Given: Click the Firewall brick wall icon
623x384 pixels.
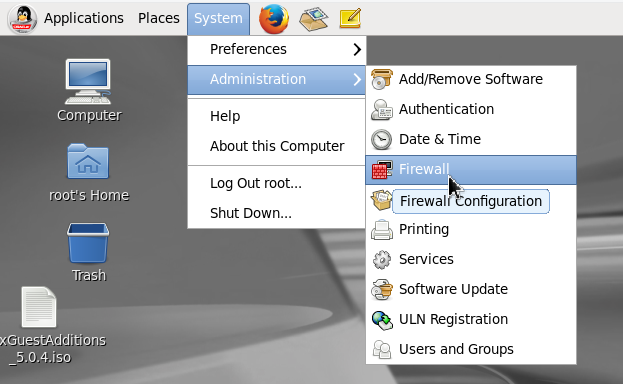Looking at the screenshot, I should coord(381,170).
